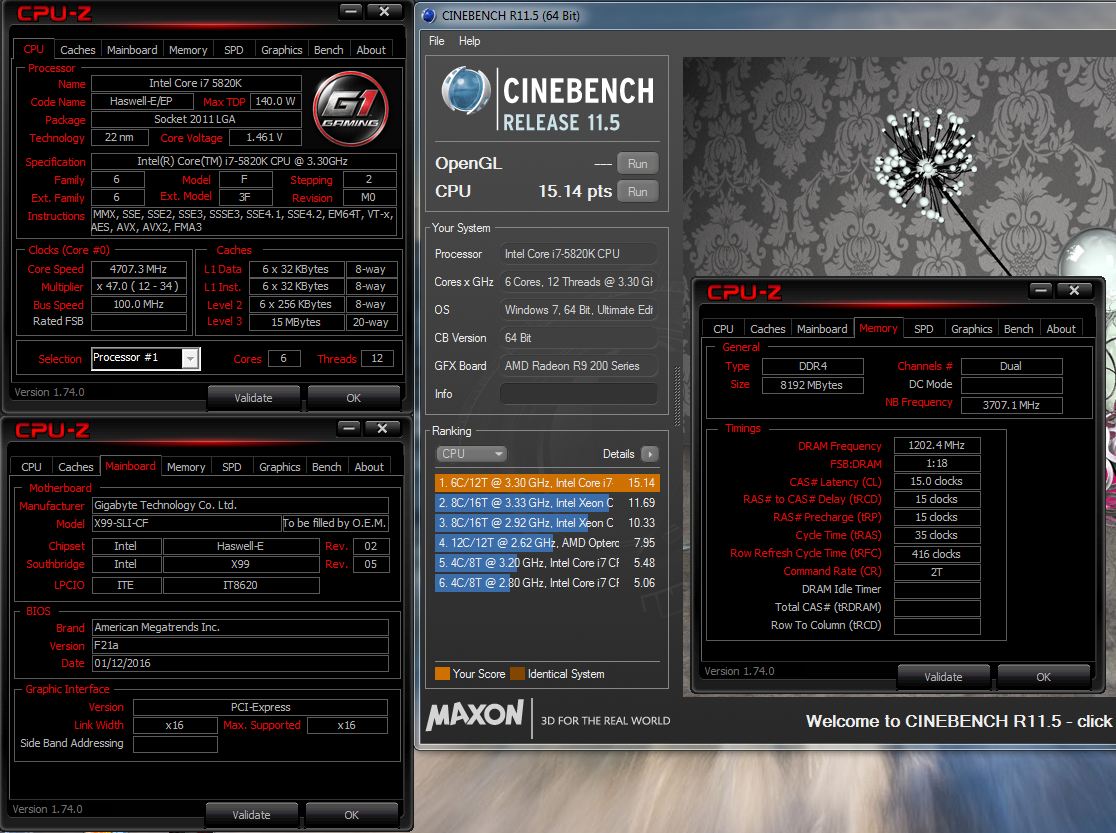Select ranking row 4 AMD Opteron 7.95
The height and width of the screenshot is (833, 1116).
tap(547, 543)
